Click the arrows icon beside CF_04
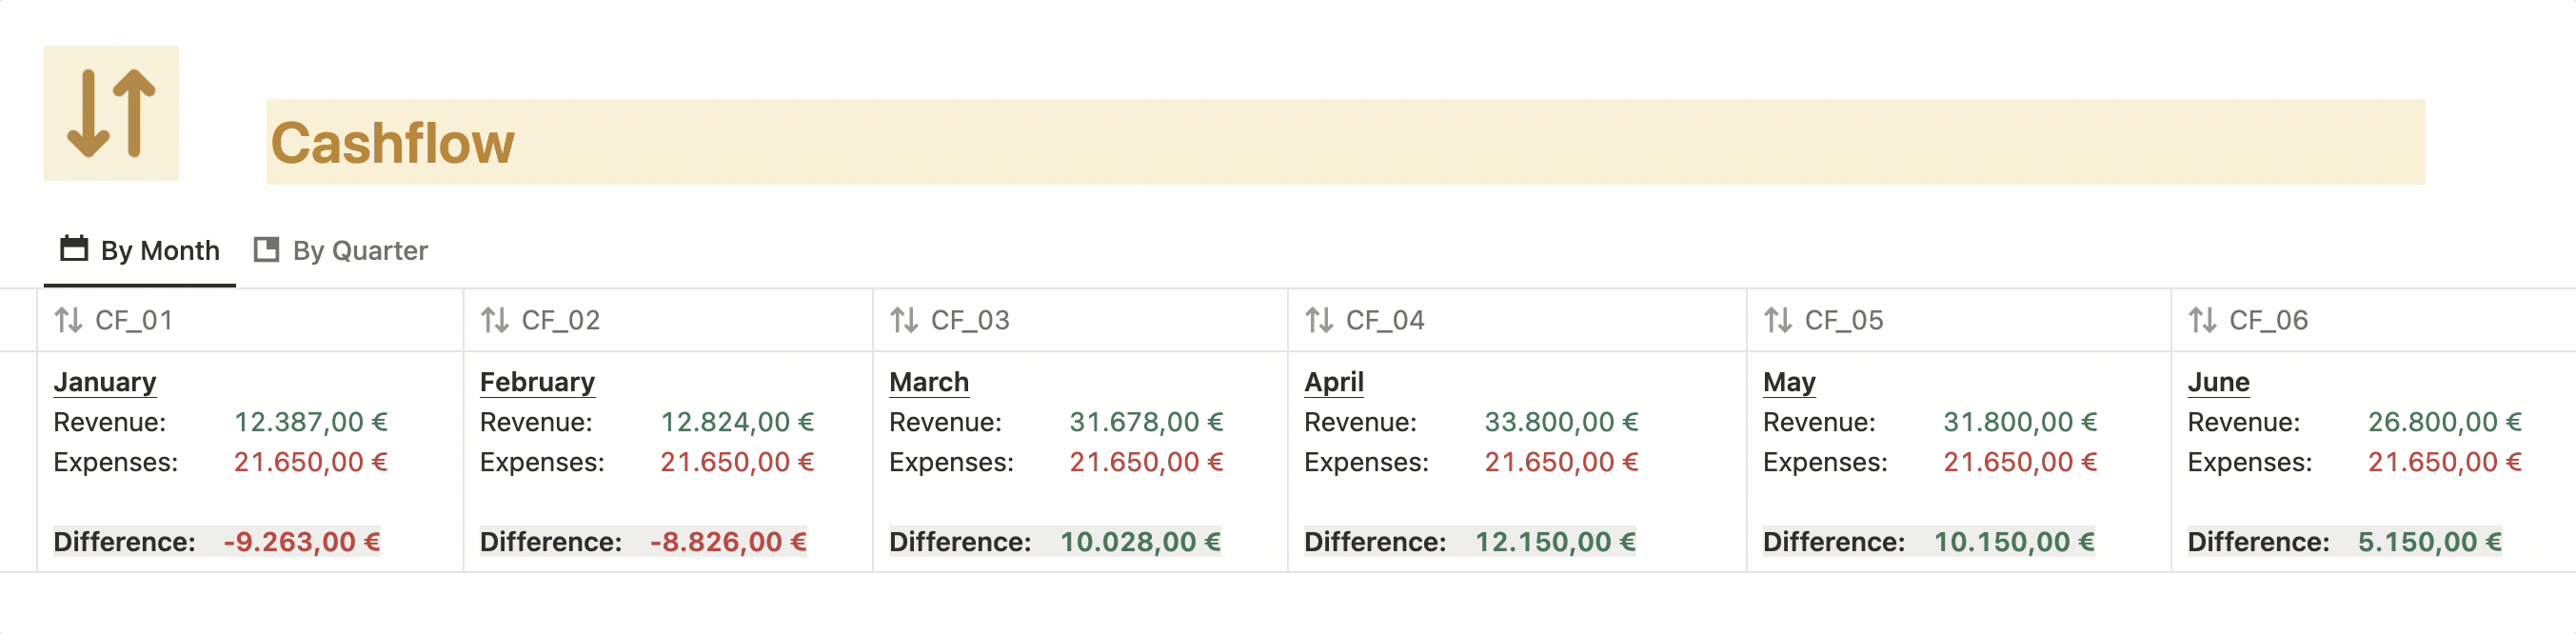The image size is (2576, 634). click(x=1319, y=320)
